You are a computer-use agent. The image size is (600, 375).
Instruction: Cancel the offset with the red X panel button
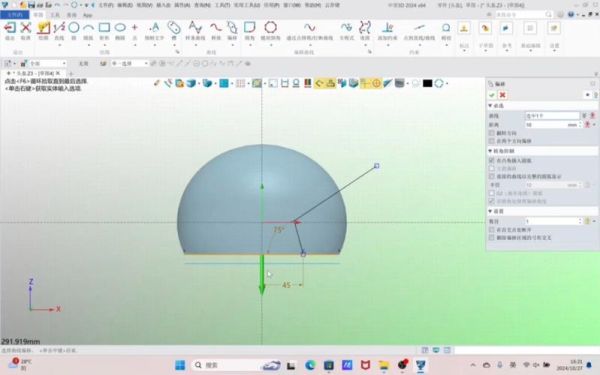click(502, 95)
